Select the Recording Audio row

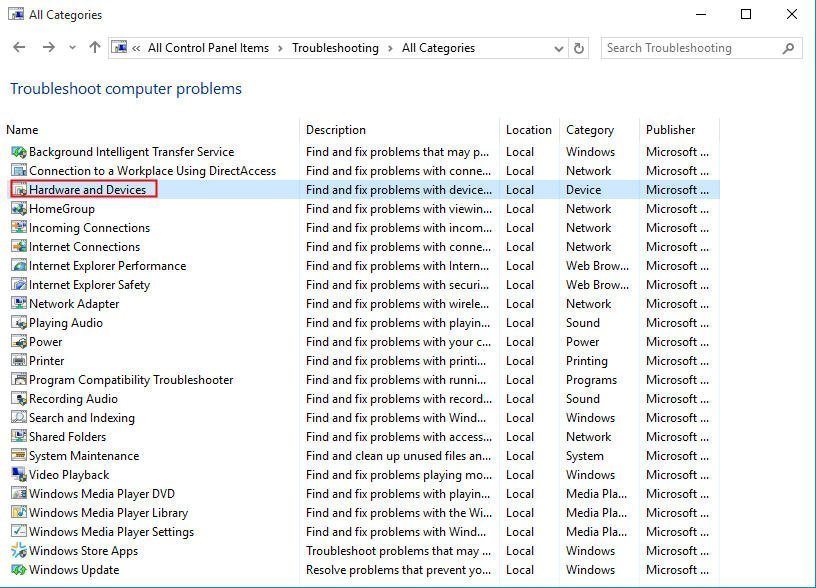(73, 399)
